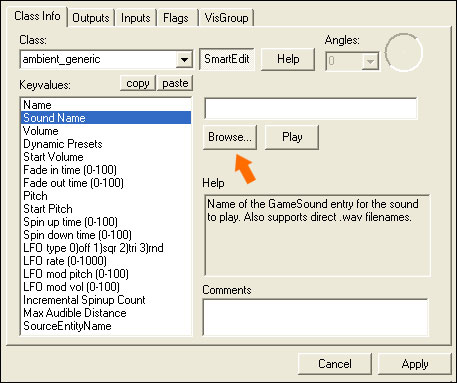
Task: Select Spin down time (0-100)
Action: pyautogui.click(x=106, y=235)
